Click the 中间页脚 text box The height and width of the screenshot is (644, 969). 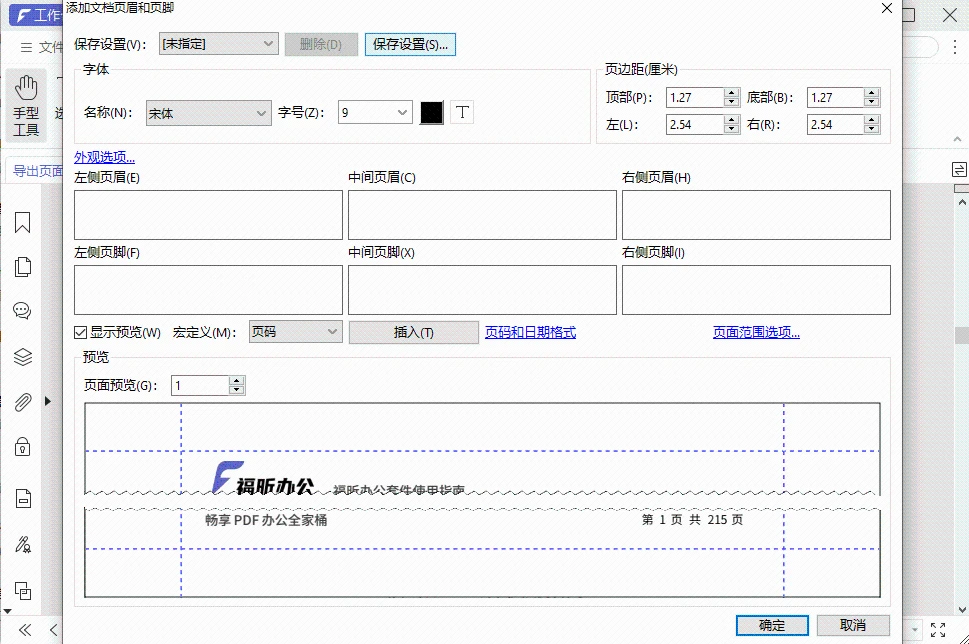pyautogui.click(x=482, y=290)
